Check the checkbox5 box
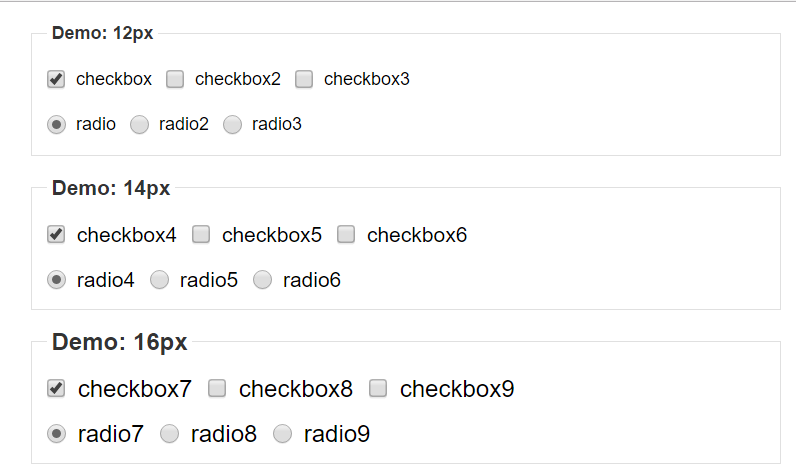796x474 pixels. click(201, 235)
